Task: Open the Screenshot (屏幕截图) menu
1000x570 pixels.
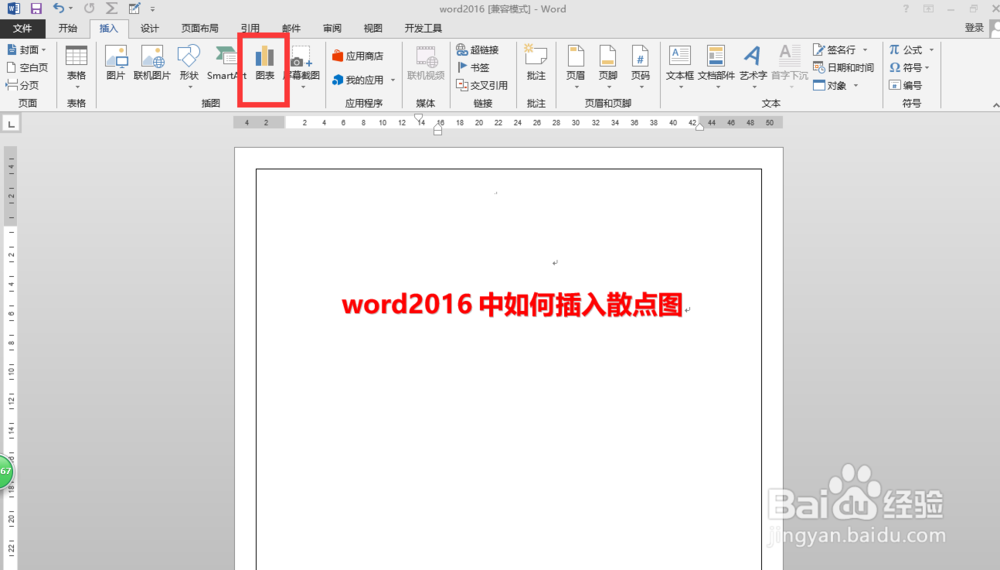Action: pyautogui.click(x=302, y=66)
